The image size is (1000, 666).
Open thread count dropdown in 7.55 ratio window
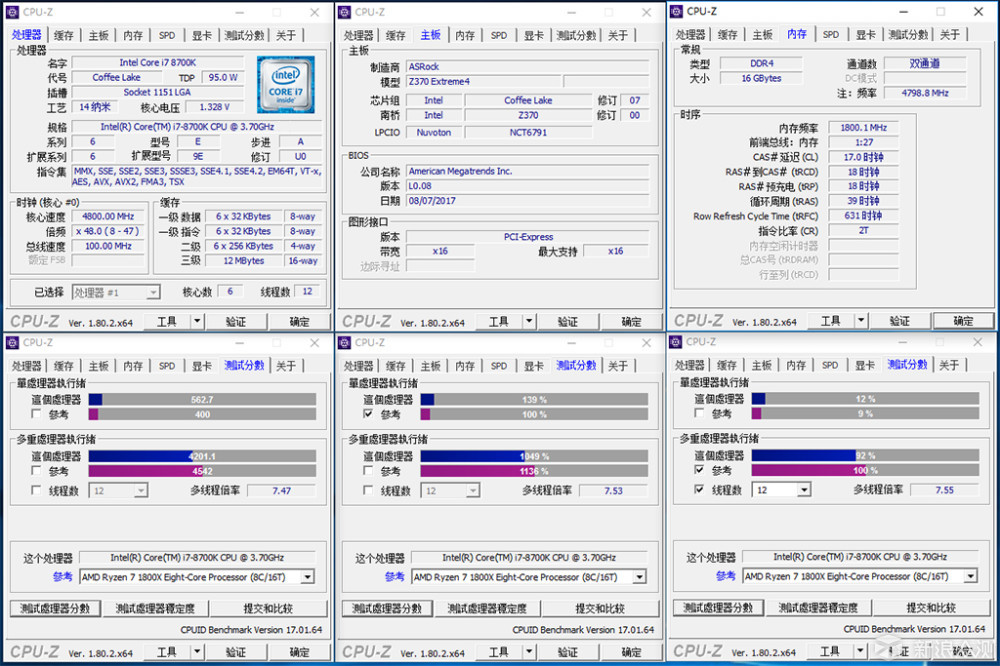pos(804,490)
